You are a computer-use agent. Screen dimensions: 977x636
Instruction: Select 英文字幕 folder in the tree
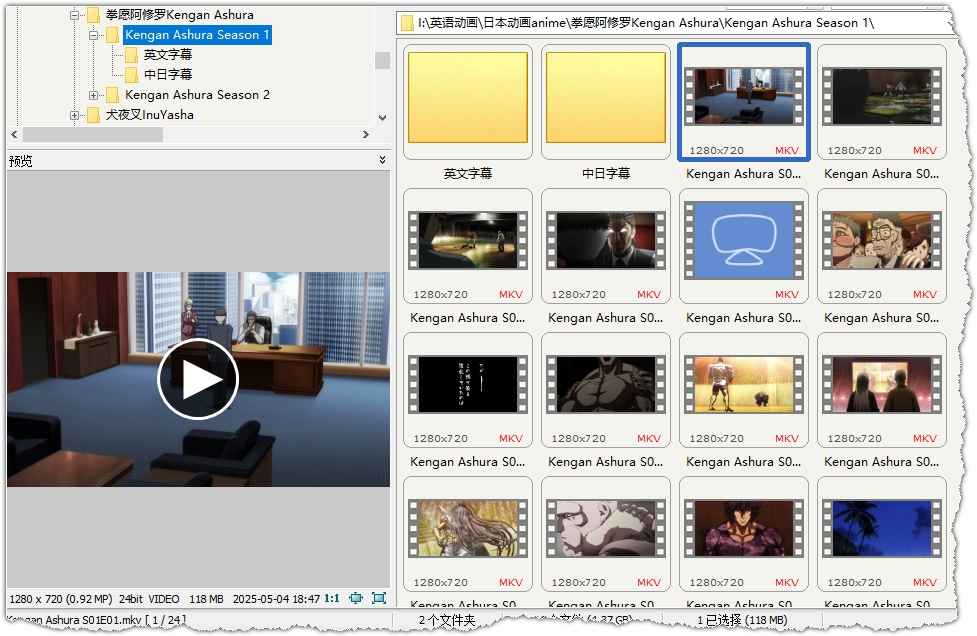click(167, 55)
